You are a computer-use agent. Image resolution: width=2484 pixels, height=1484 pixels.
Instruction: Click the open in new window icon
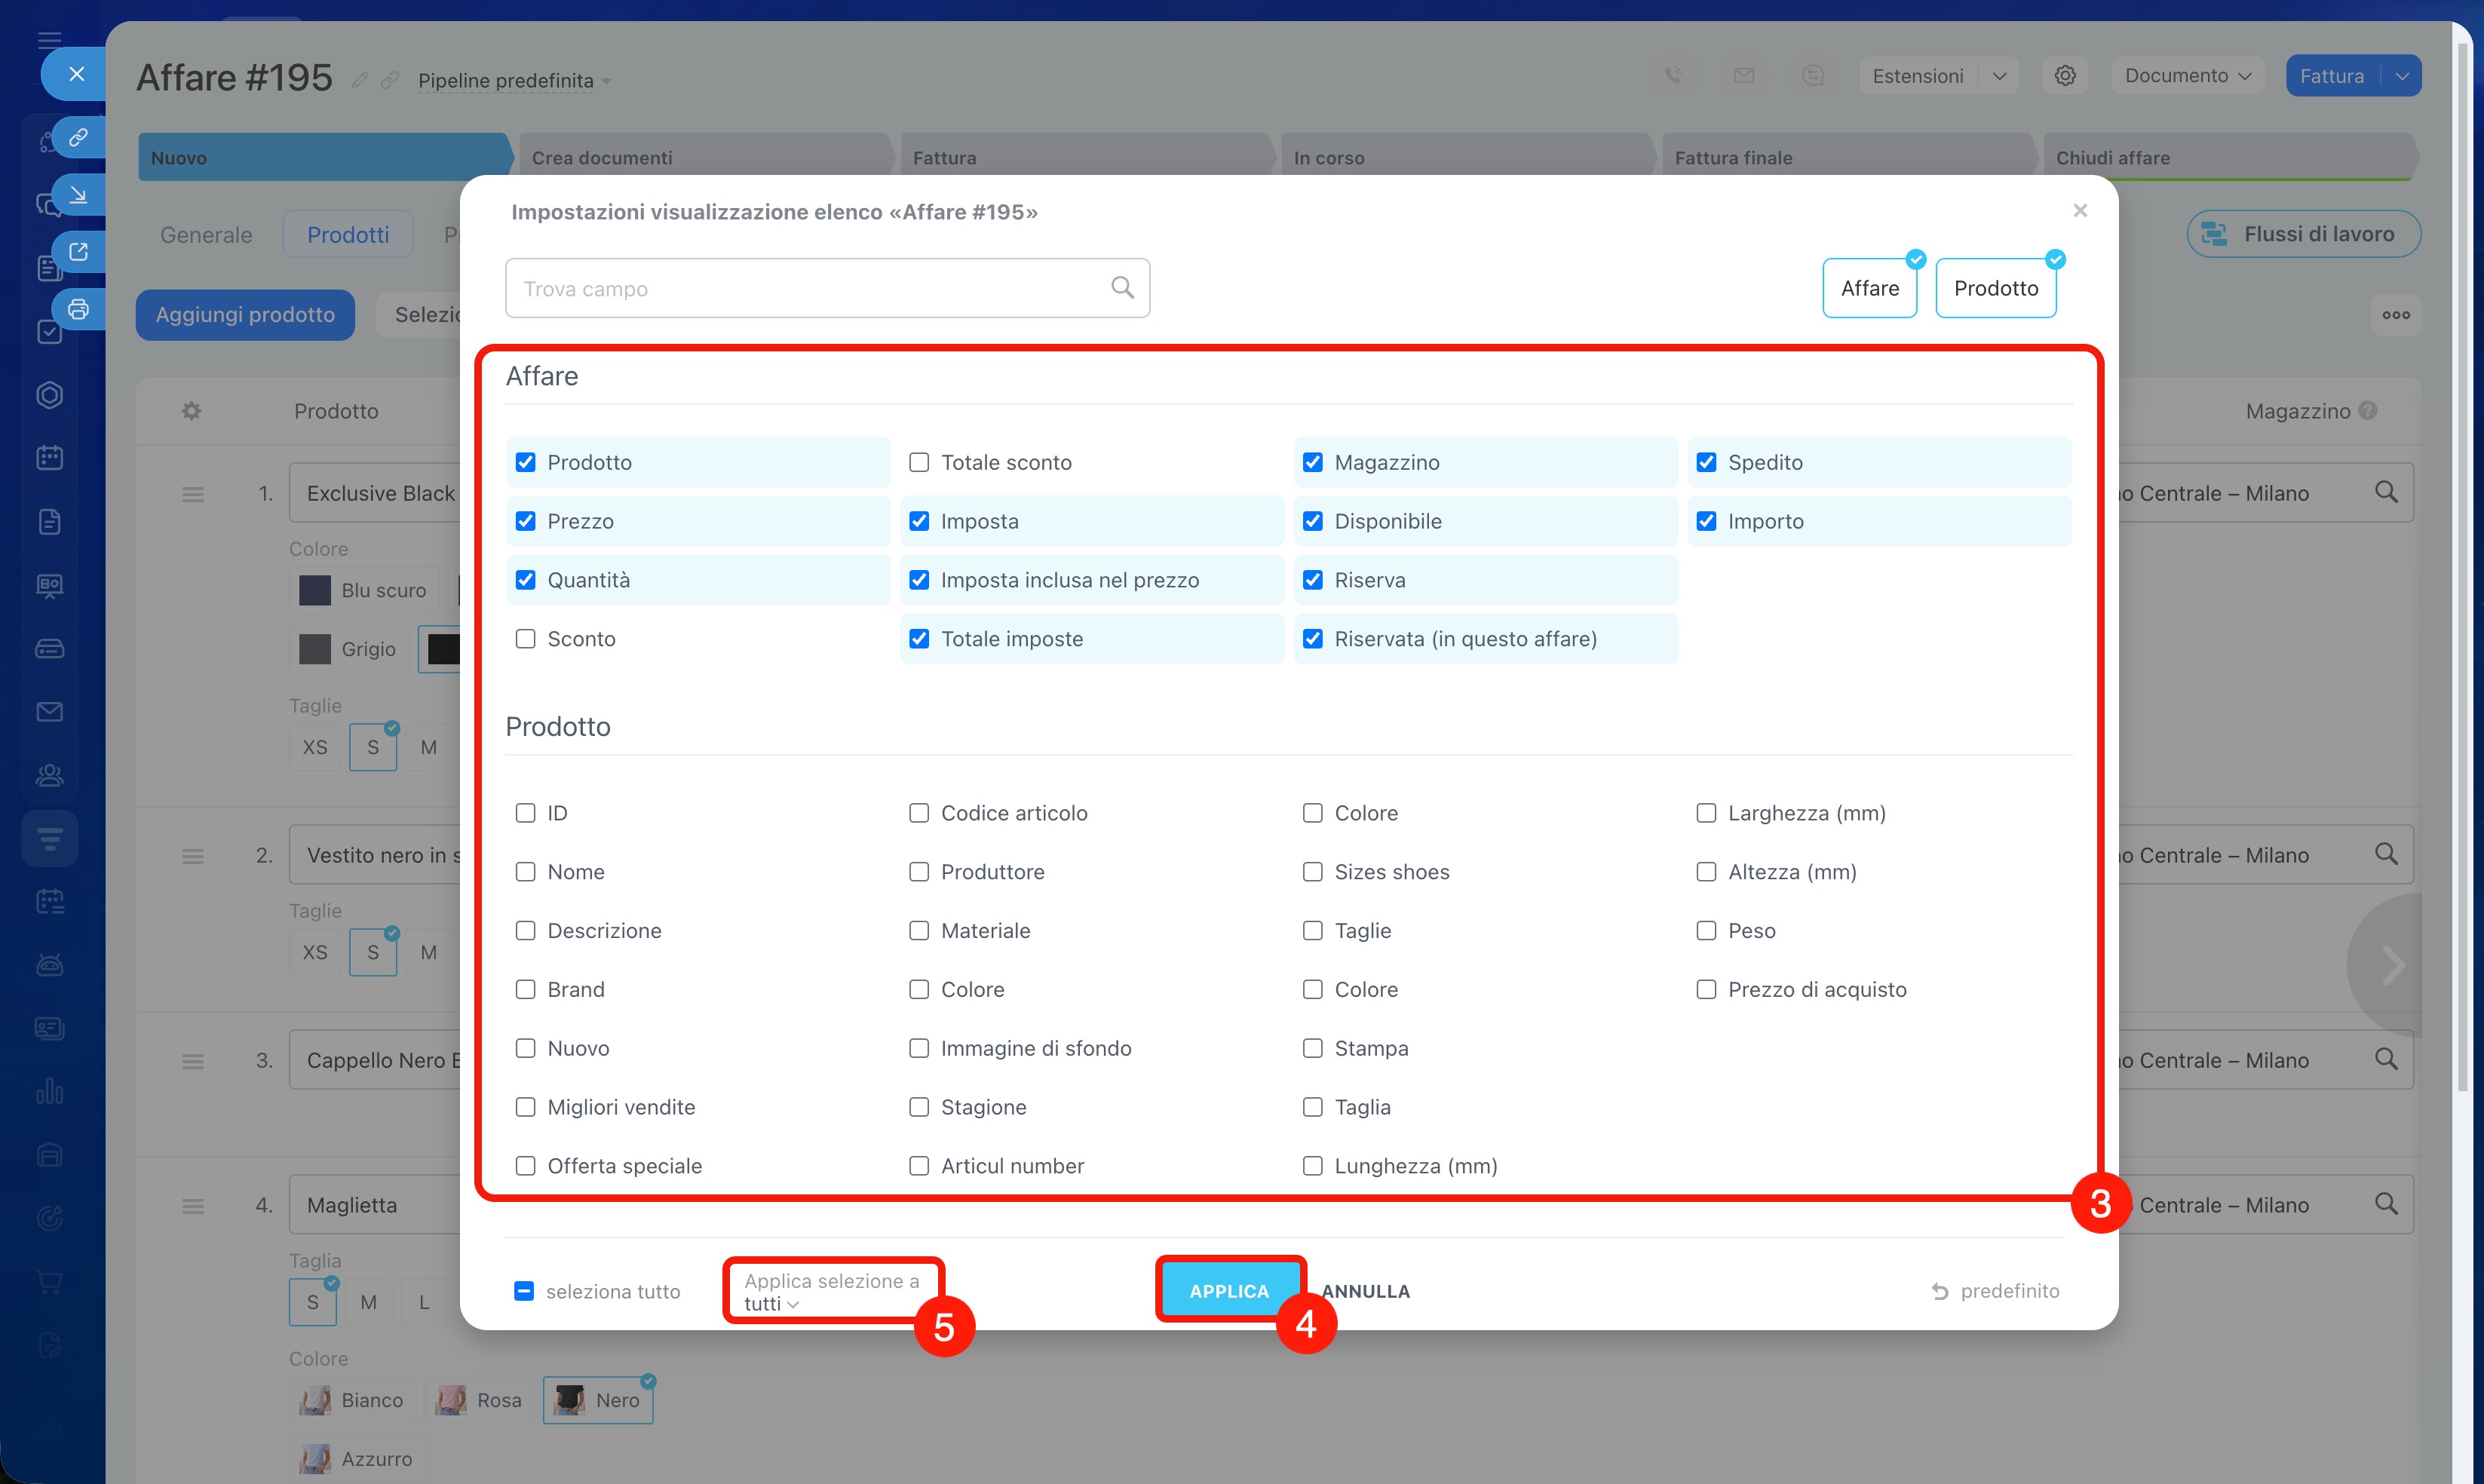78,252
